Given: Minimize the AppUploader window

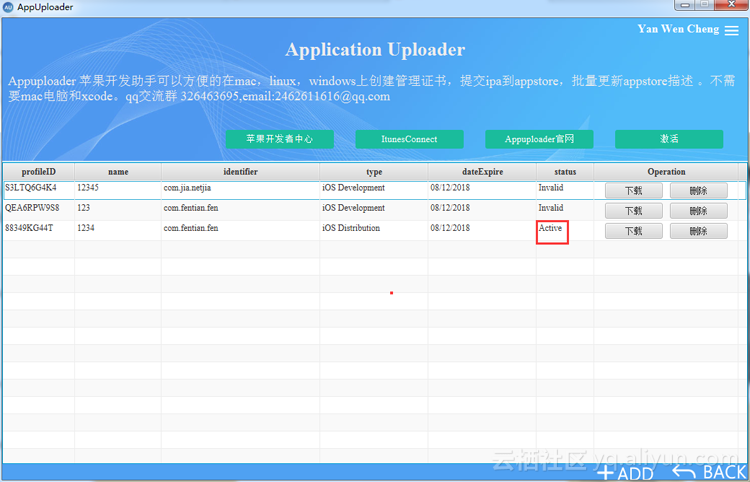Looking at the screenshot, I should point(685,4).
